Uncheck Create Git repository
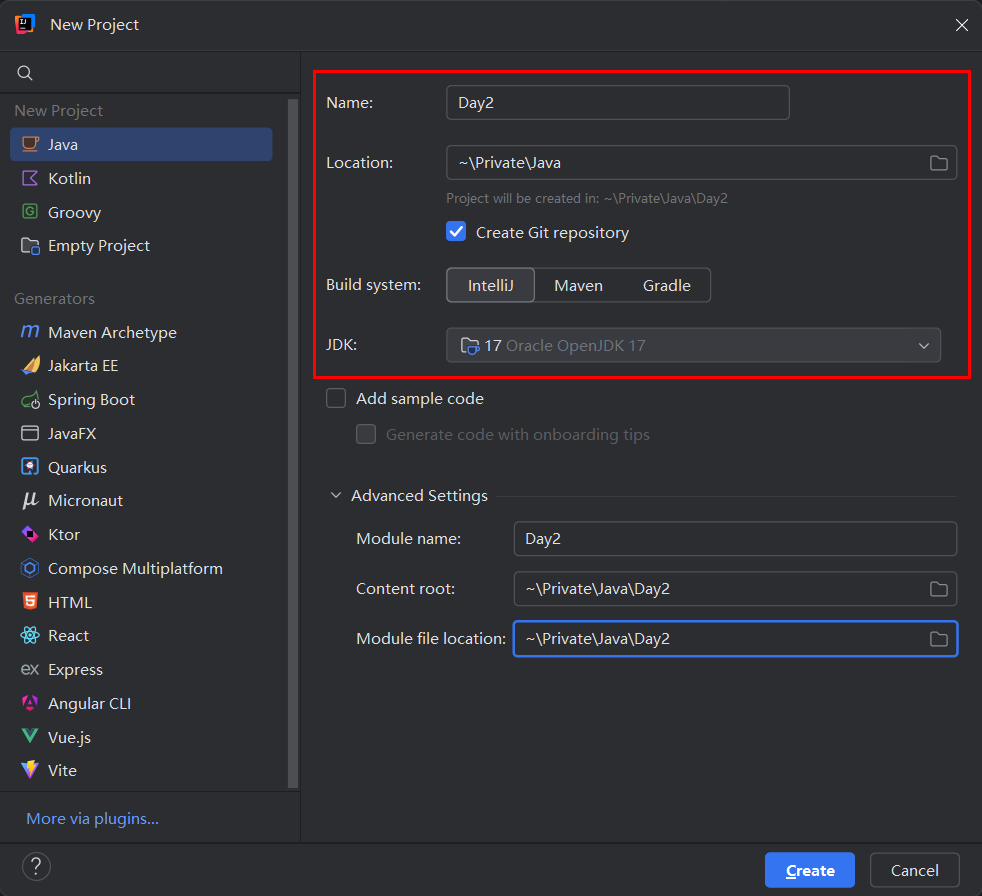The width and height of the screenshot is (982, 896). [456, 232]
